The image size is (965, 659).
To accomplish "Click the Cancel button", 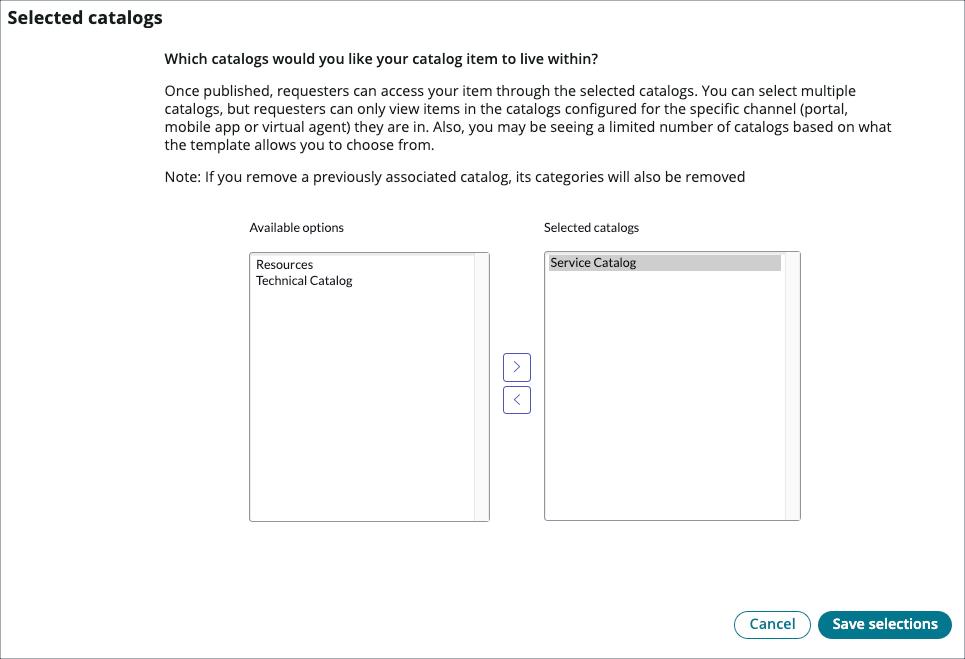I will (x=772, y=624).
